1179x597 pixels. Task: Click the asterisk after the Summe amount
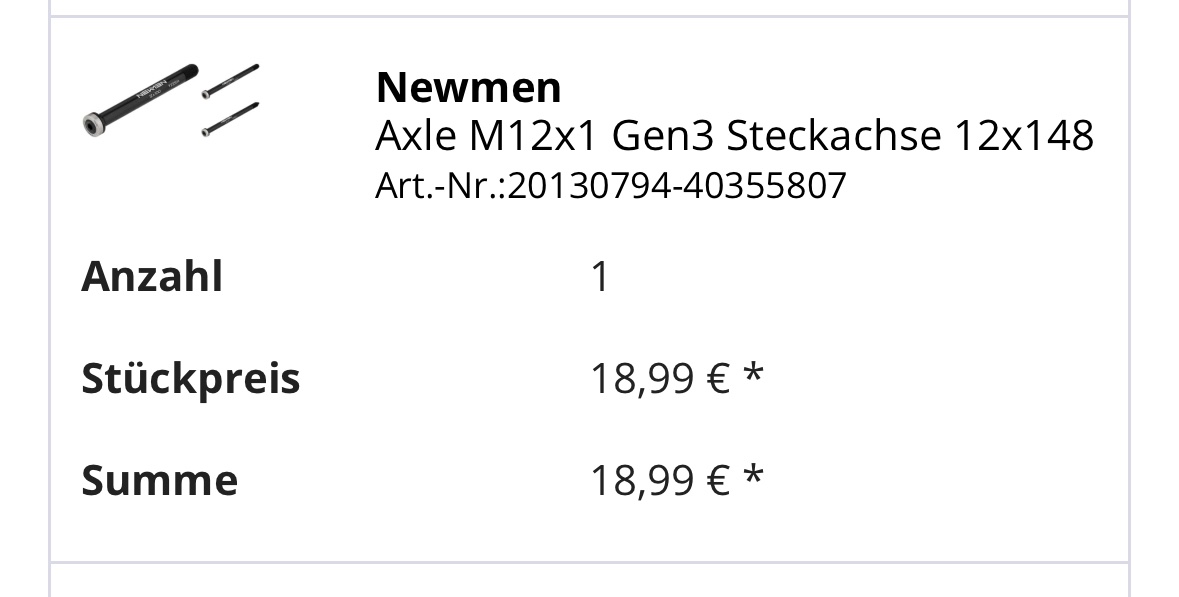pos(753,474)
